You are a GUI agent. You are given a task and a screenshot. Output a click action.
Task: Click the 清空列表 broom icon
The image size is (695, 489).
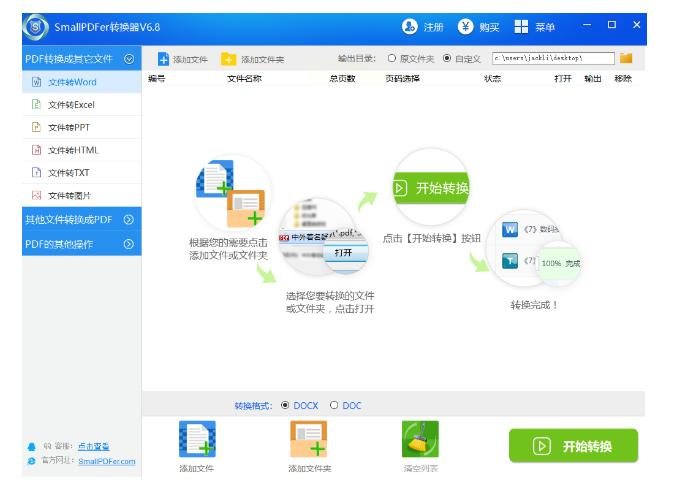420,439
